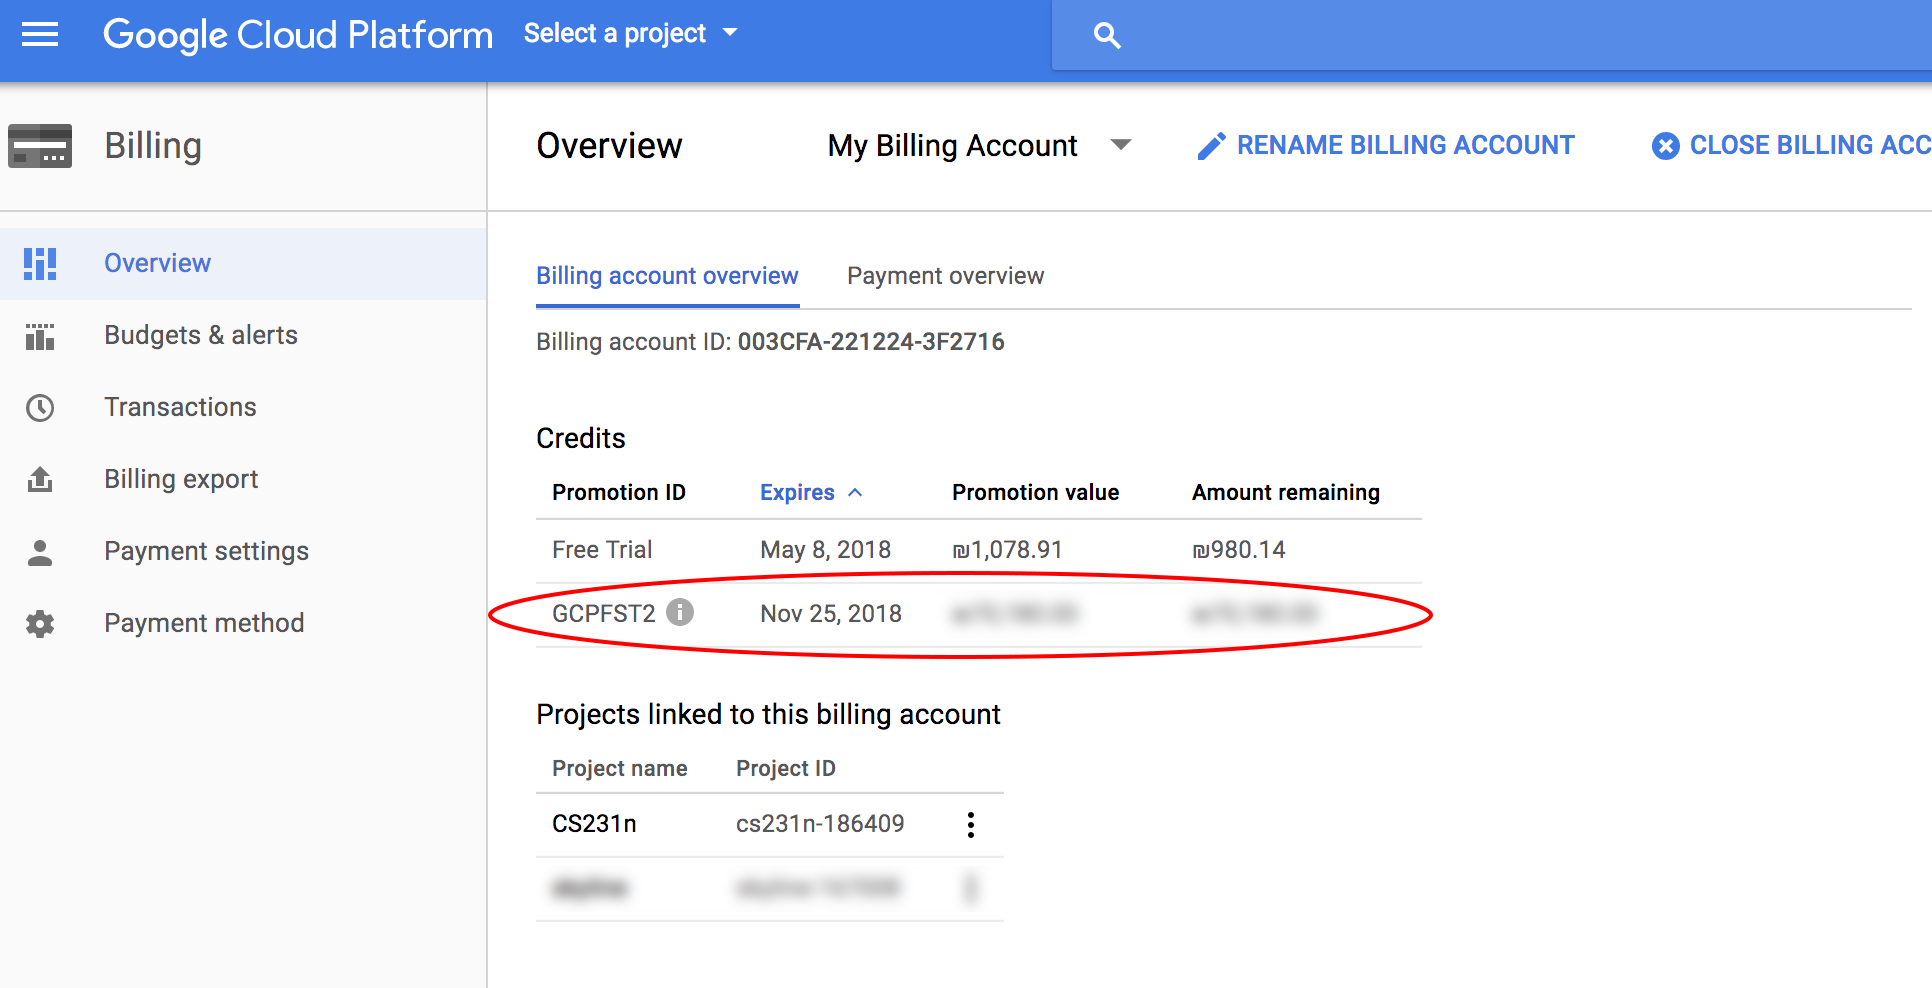Select the GCPFST2 promotion ID text
The image size is (1932, 988).
[604, 613]
